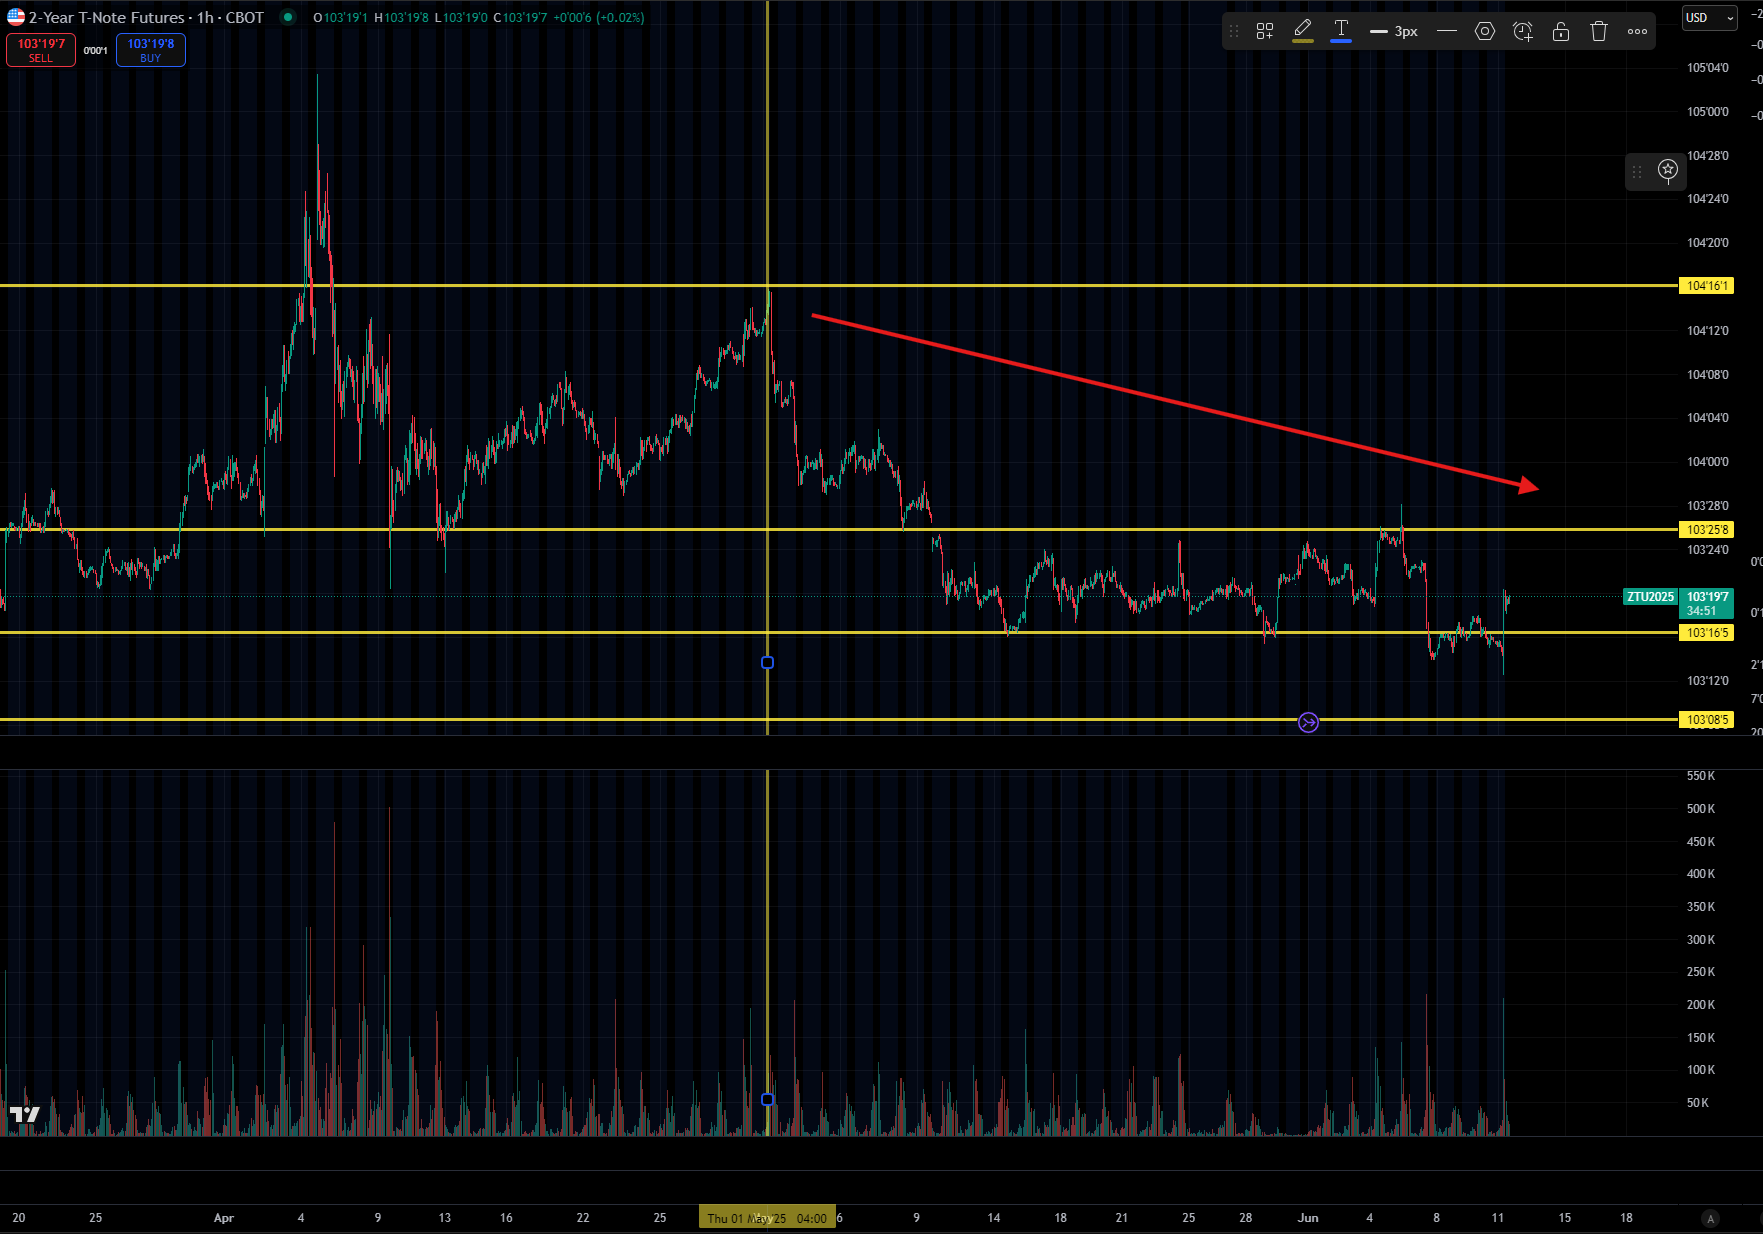Open the drawing templates icon in floating toolbar
Screen dimensions: 1763x1234
[x=1265, y=31]
